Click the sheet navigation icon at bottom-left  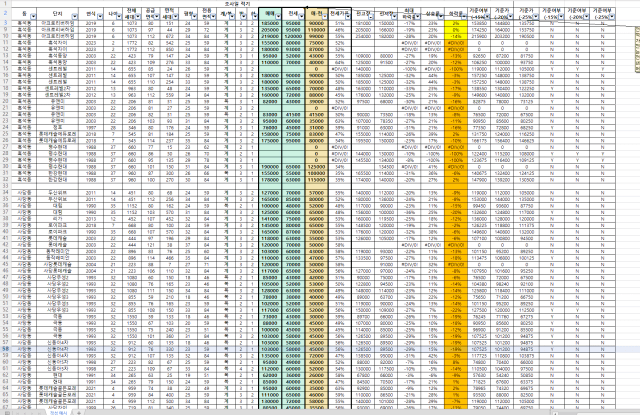[7, 413]
